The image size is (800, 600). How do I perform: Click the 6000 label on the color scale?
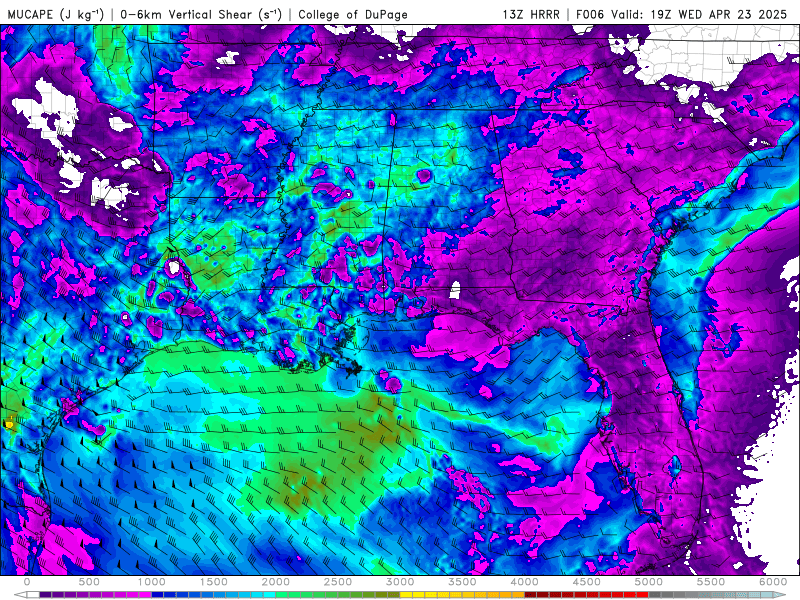click(773, 582)
